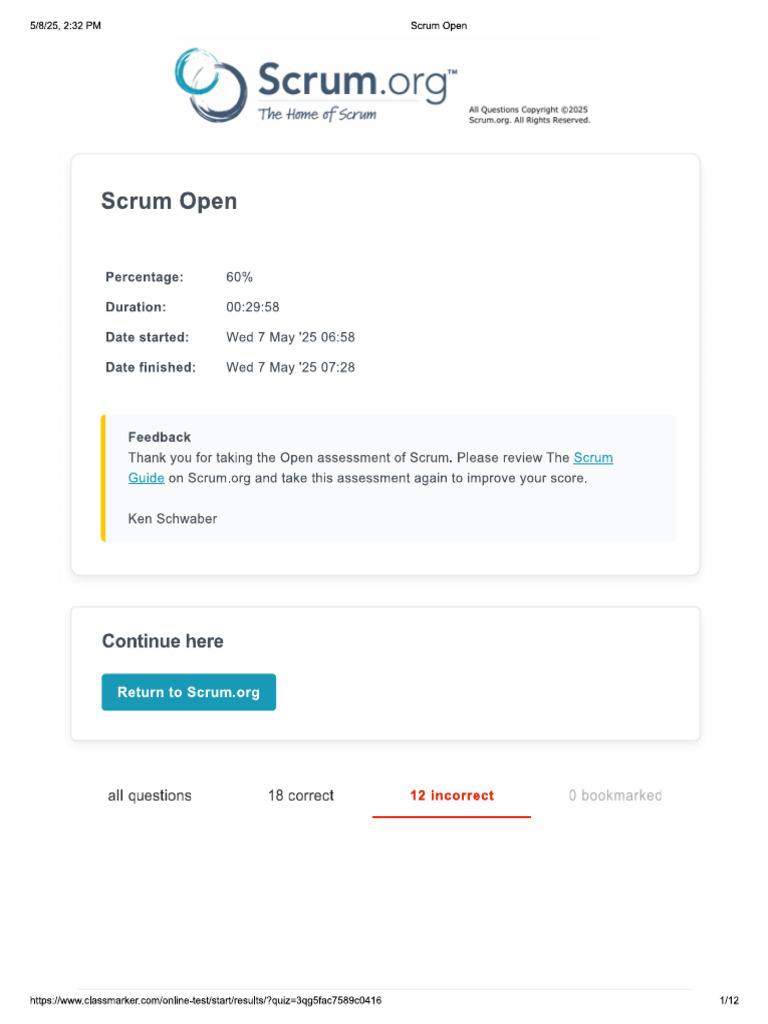Click the date started value

tap(290, 337)
